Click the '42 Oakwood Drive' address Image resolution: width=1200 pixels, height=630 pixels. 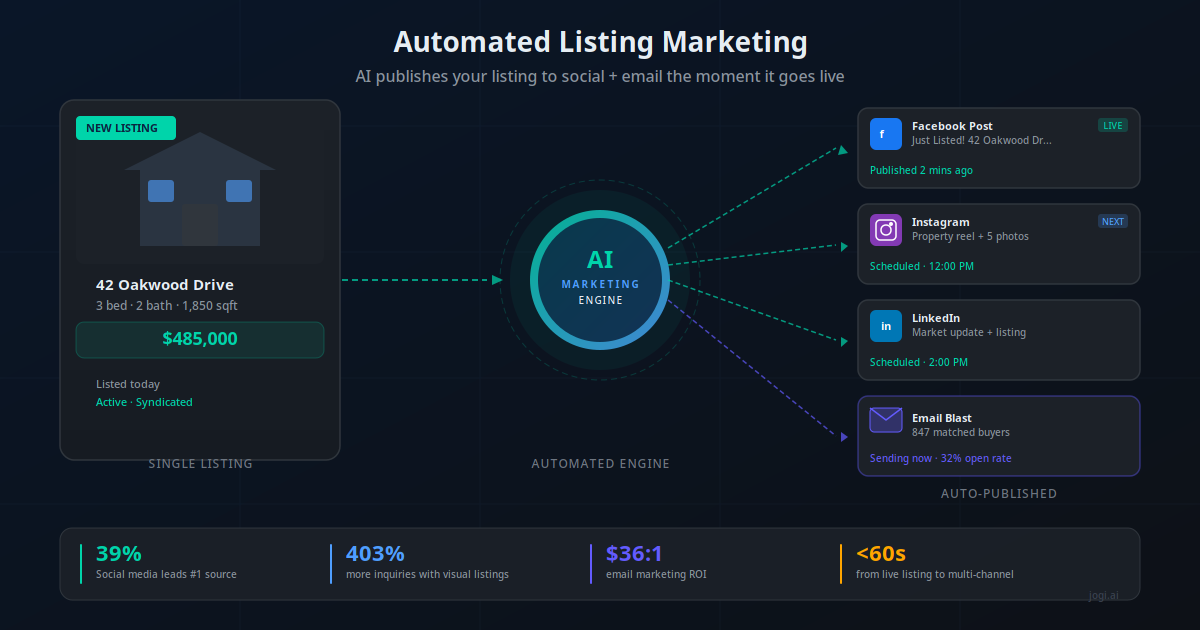pos(165,285)
